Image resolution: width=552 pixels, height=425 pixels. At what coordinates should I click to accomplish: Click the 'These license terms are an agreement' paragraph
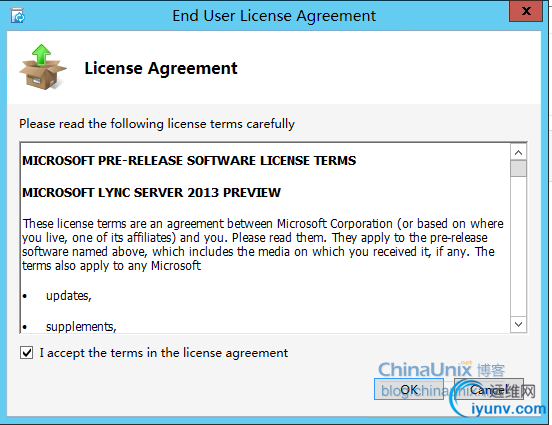(263, 245)
